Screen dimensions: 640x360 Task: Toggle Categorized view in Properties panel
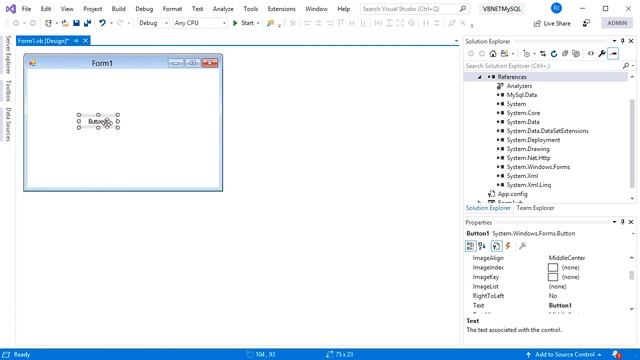470,246
